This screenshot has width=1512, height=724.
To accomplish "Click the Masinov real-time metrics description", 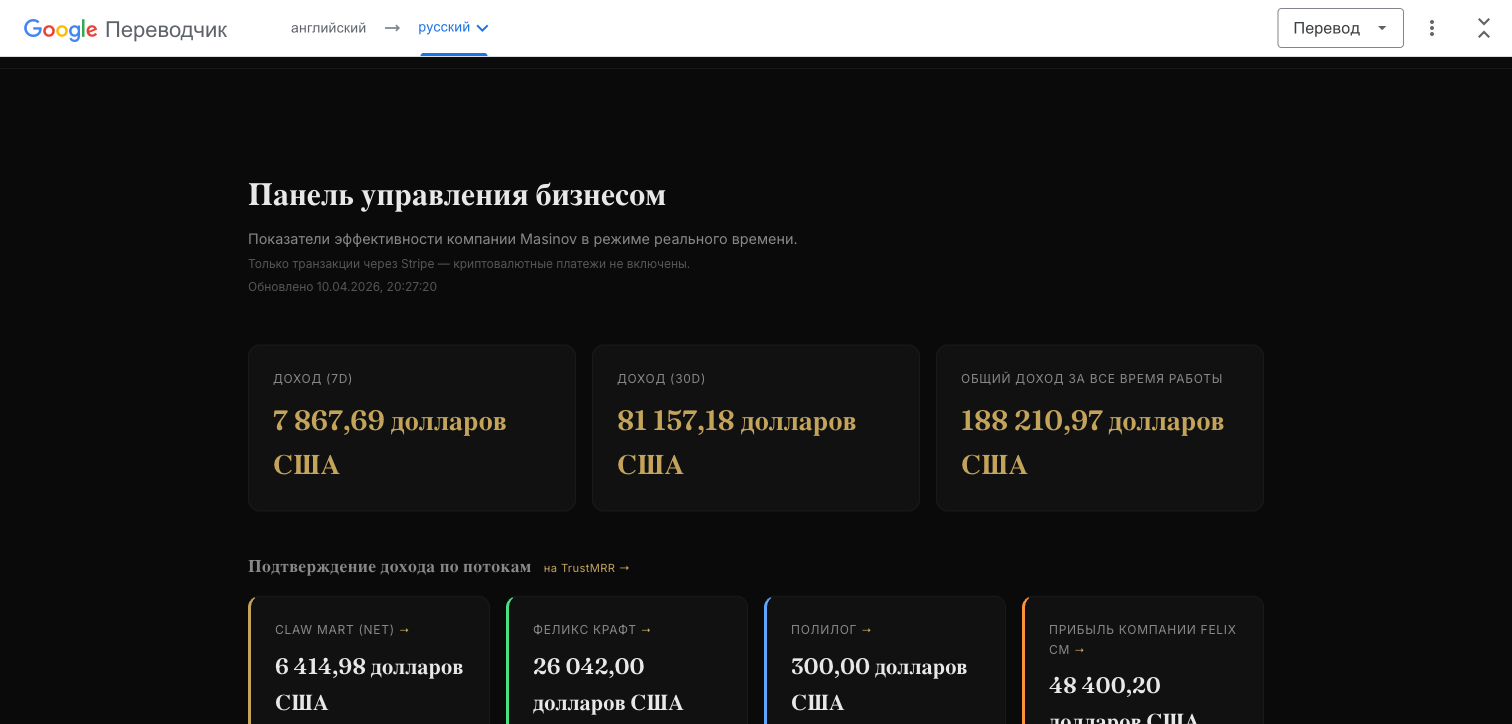I will [523, 240].
